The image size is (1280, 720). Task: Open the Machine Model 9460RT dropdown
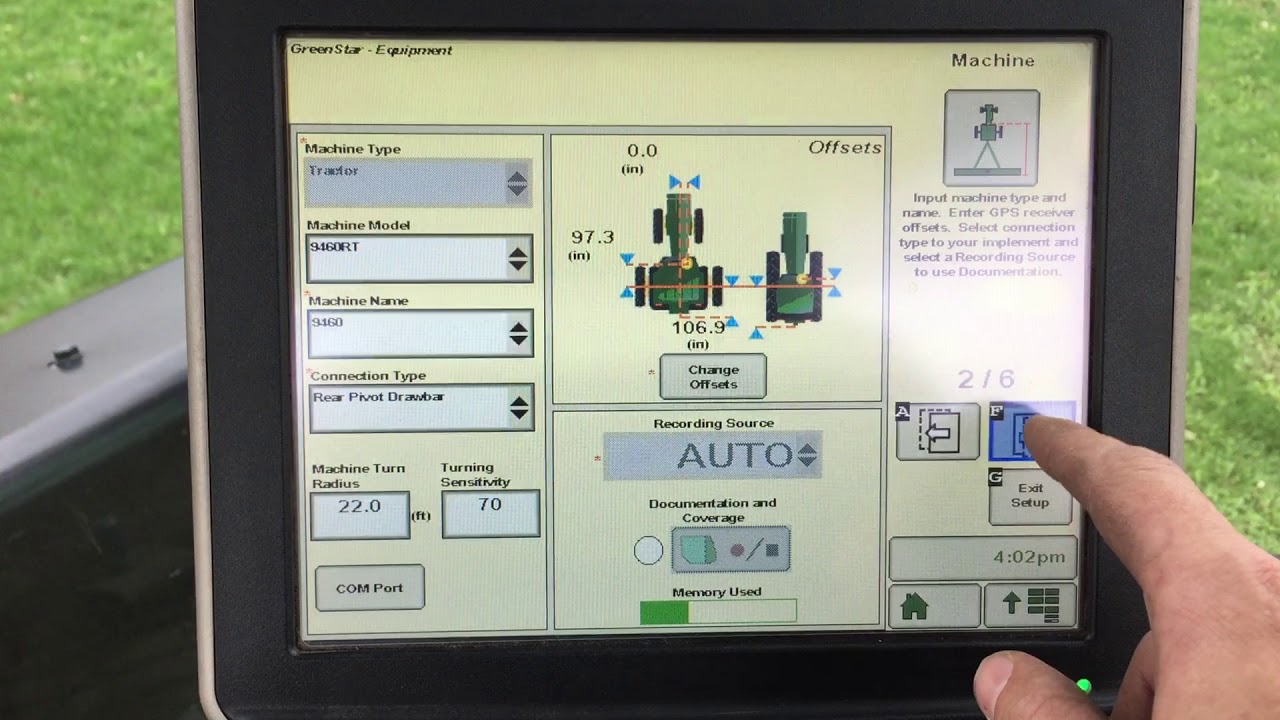point(419,259)
